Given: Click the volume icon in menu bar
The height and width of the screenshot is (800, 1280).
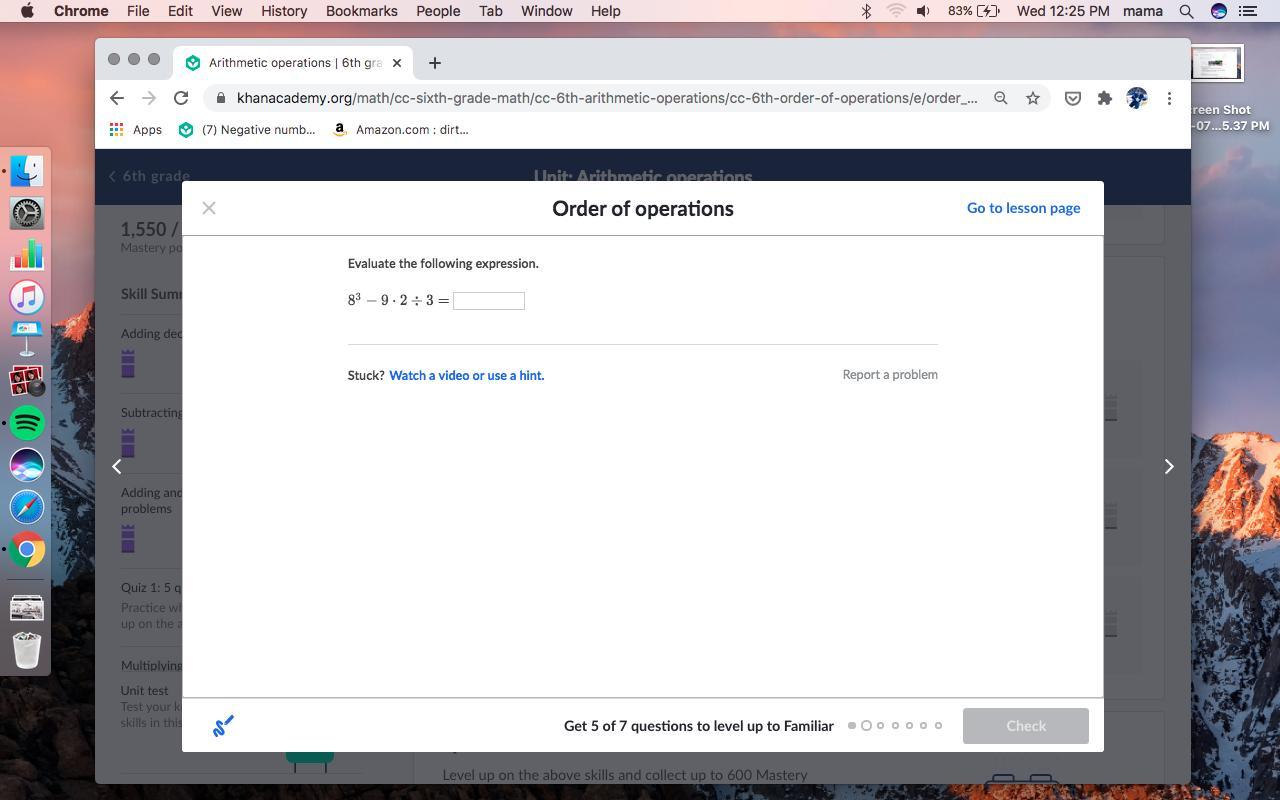Looking at the screenshot, I should pos(924,11).
